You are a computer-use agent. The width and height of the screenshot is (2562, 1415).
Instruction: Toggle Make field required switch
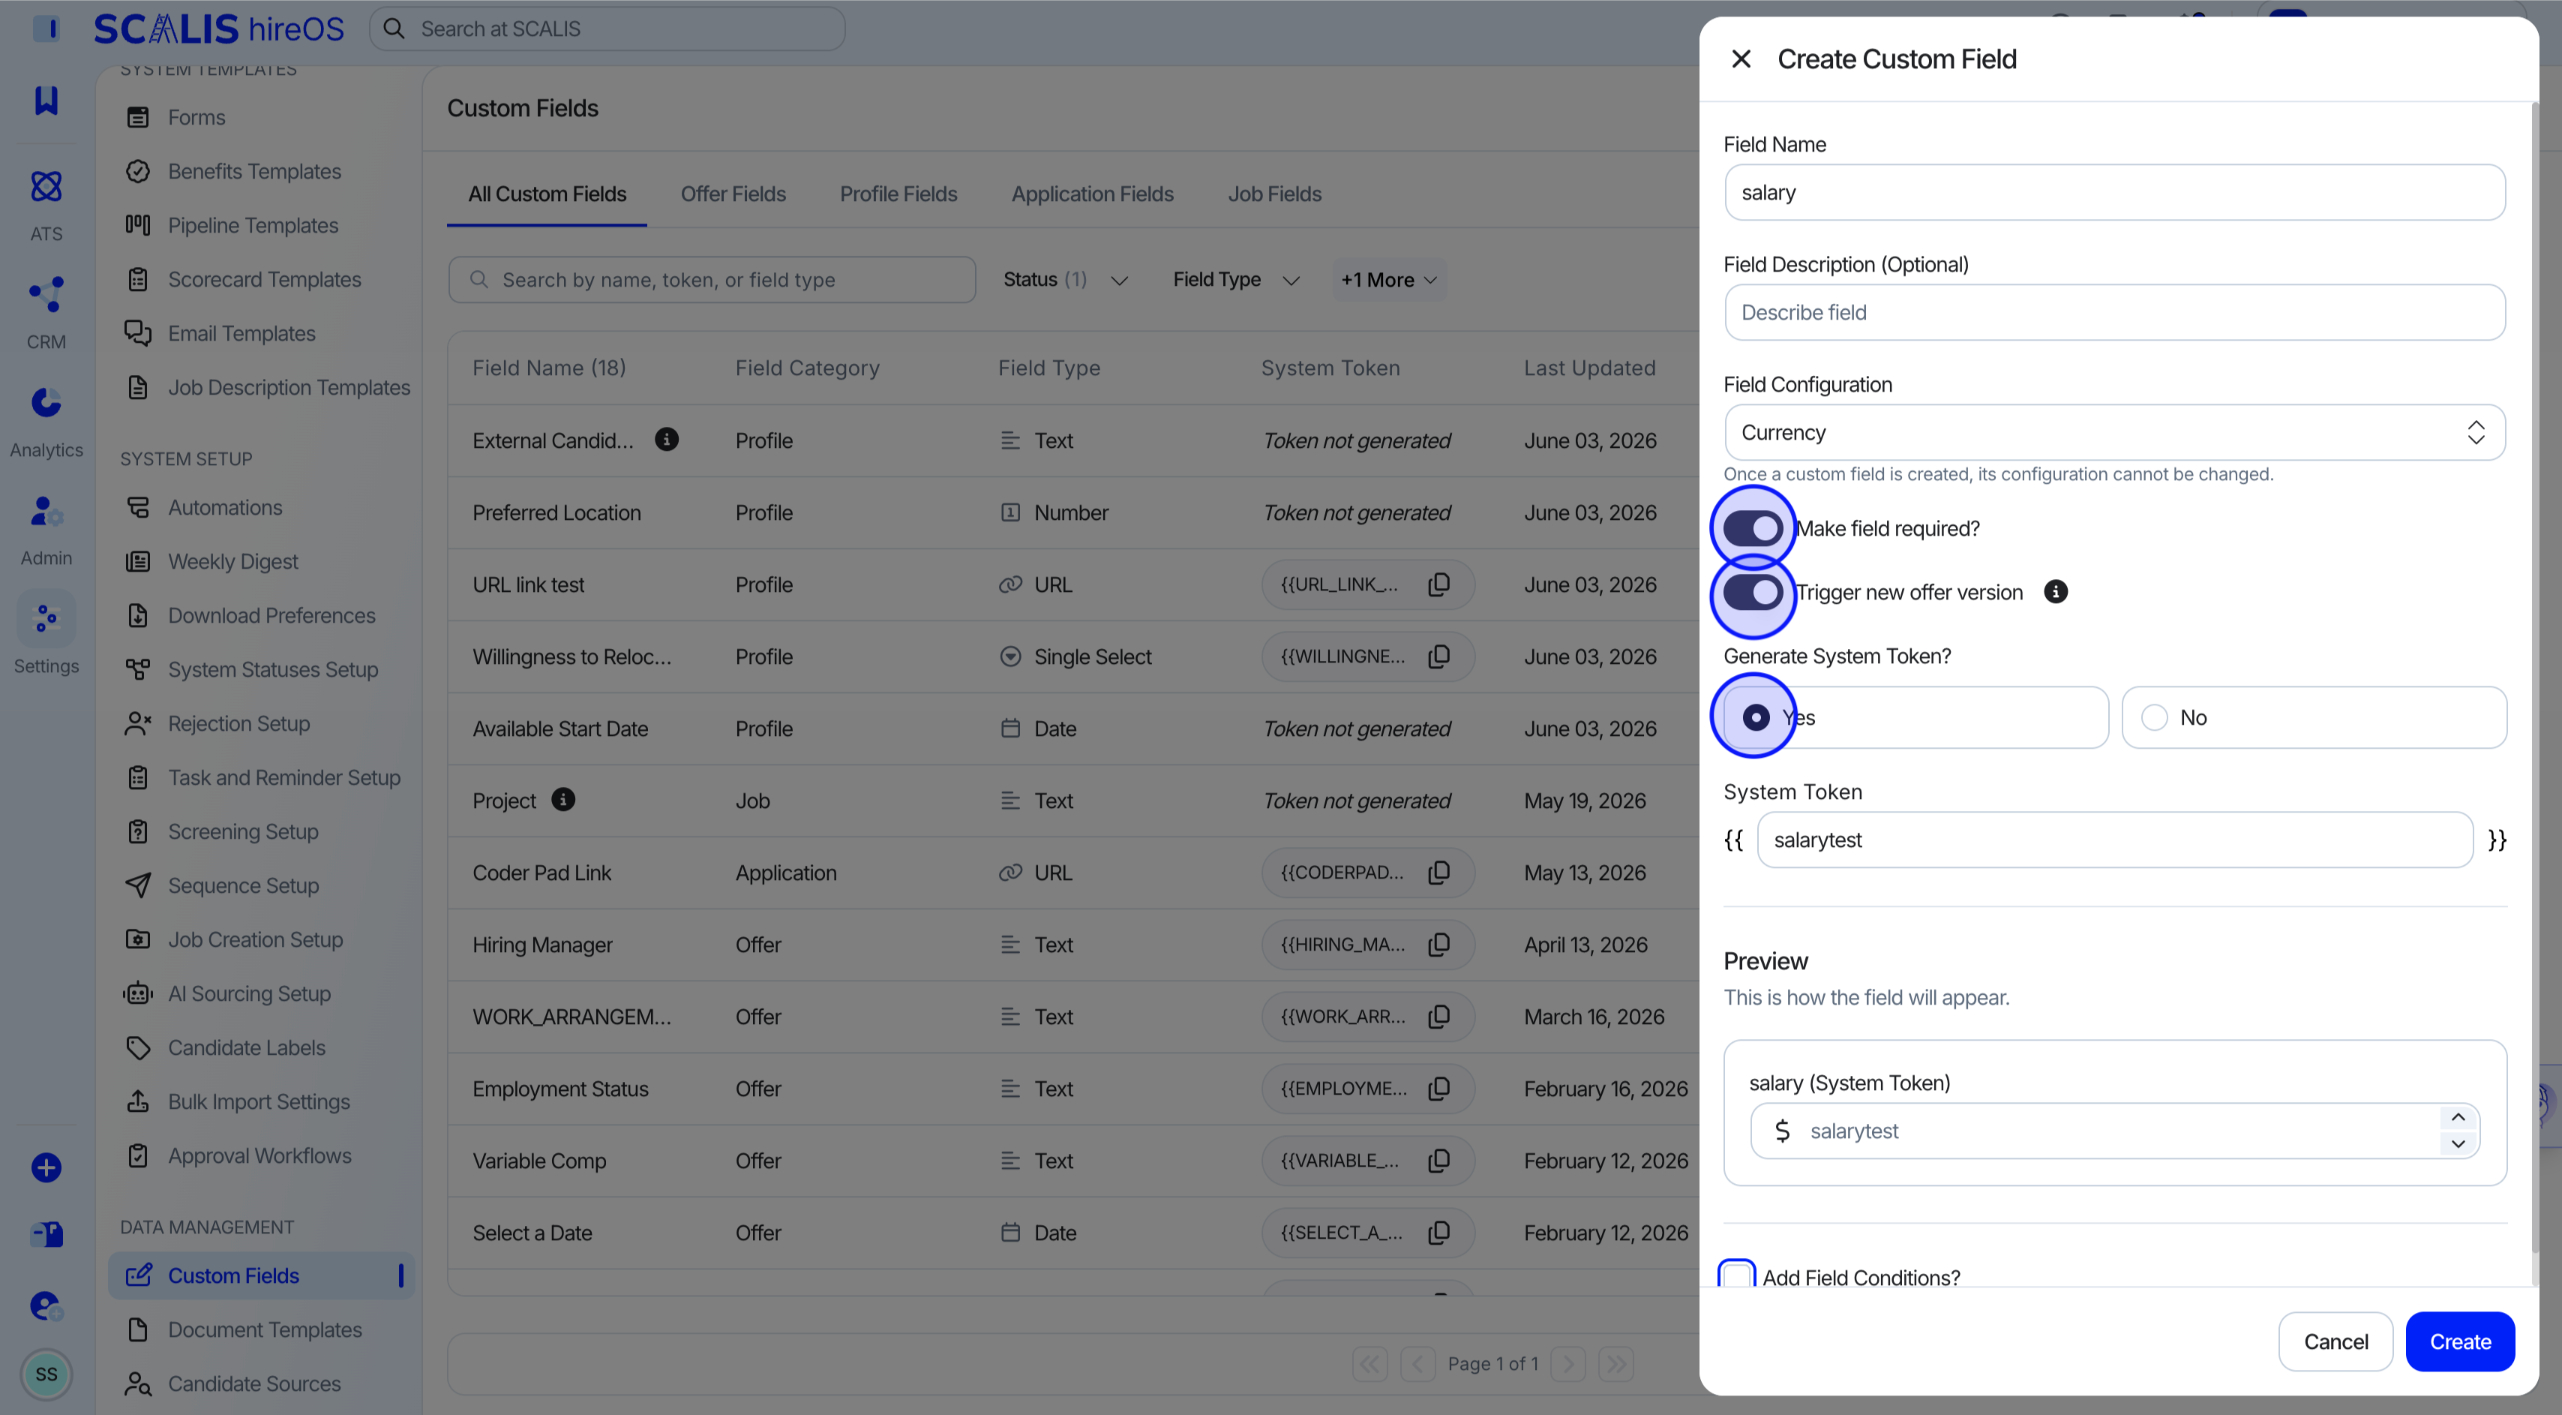pos(1752,528)
